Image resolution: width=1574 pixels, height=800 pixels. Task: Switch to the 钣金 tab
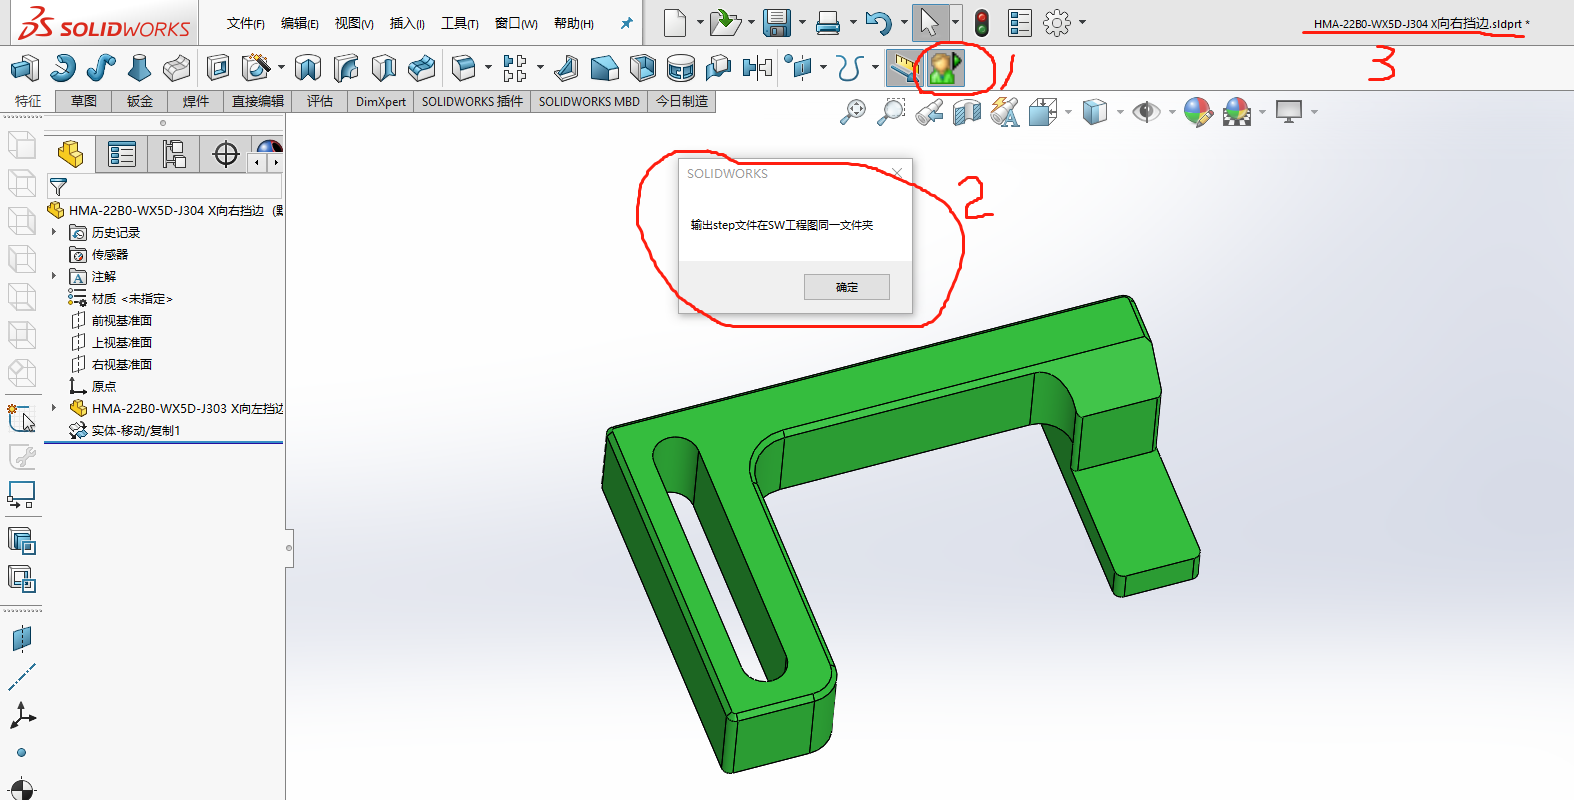[x=140, y=101]
